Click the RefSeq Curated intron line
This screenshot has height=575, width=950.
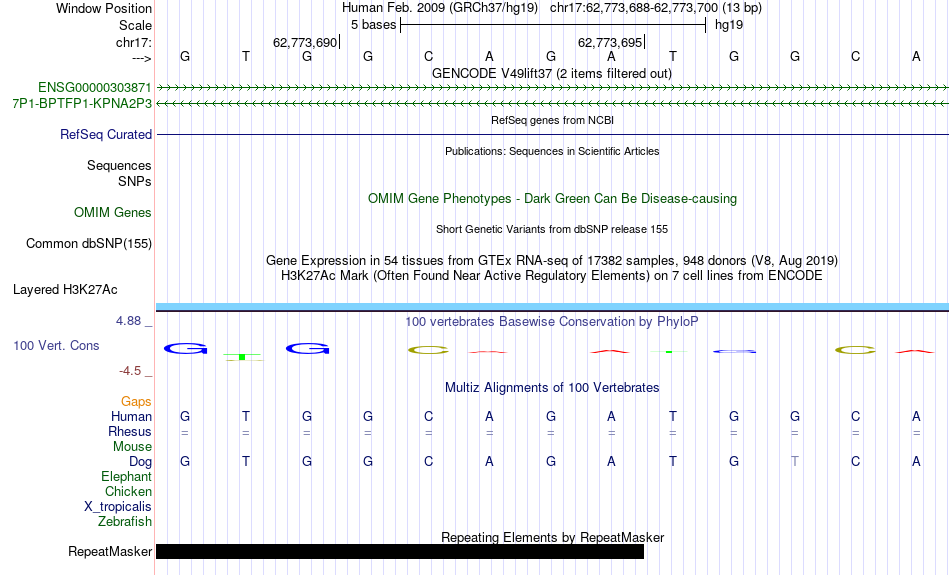552,134
